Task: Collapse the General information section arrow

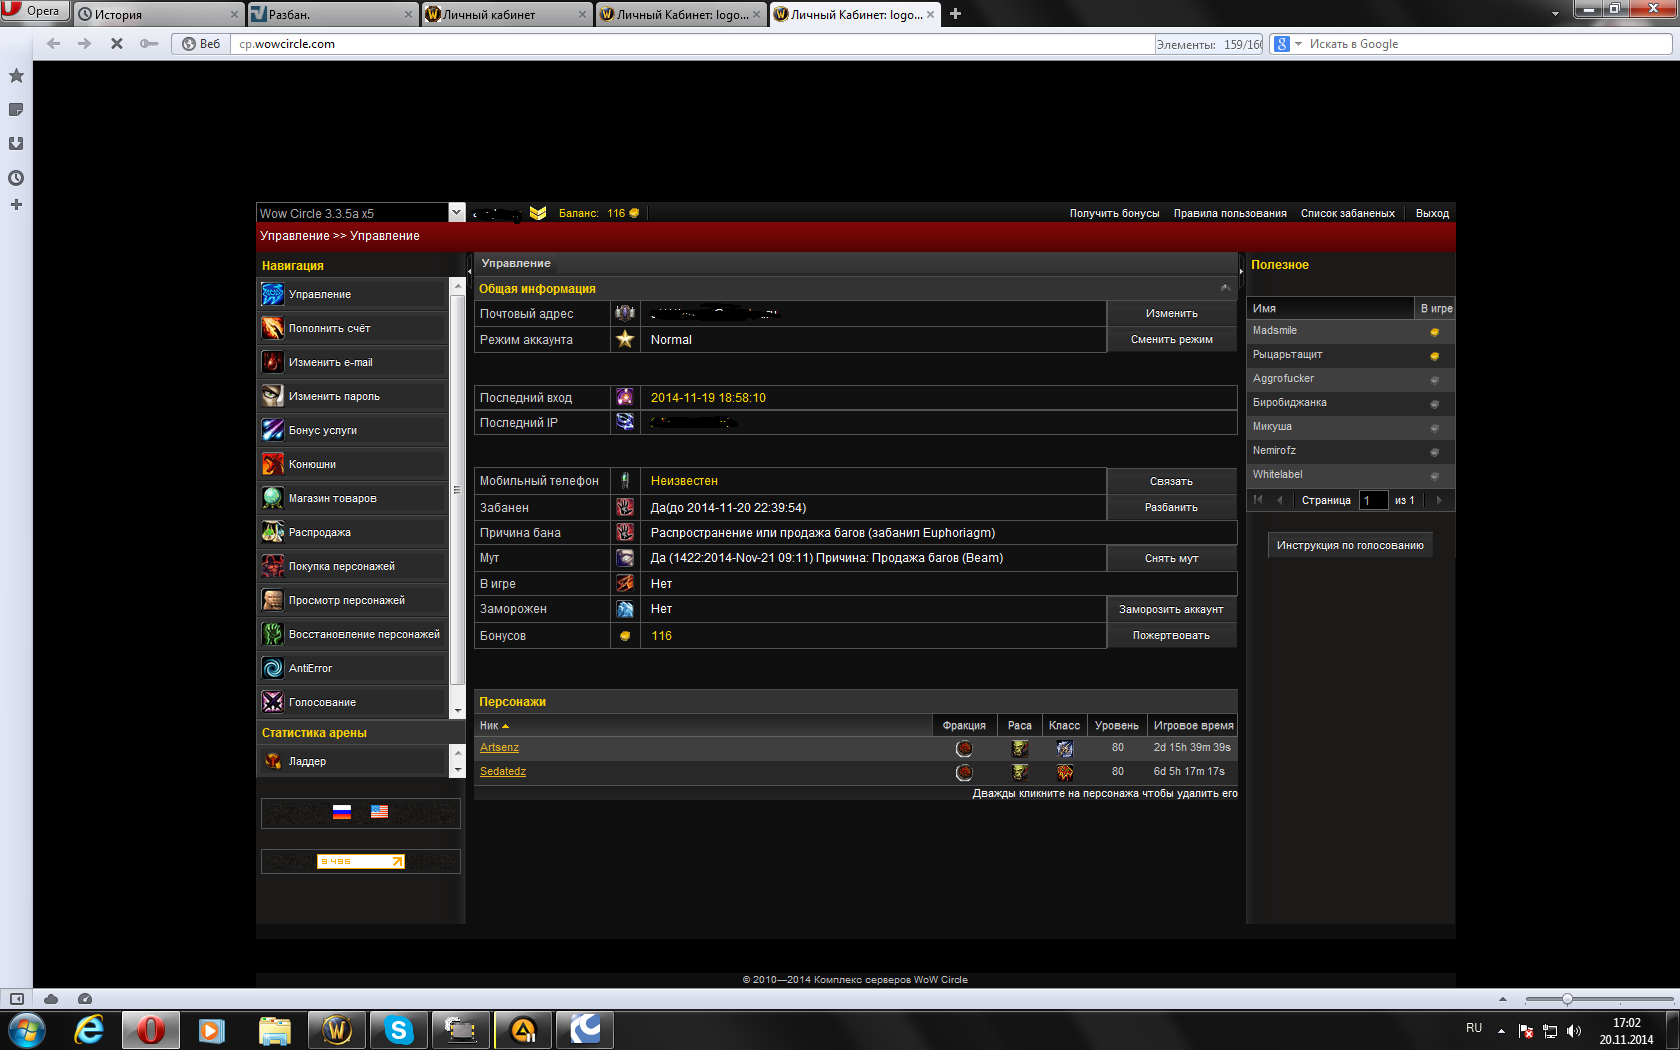Action: 1225,289
